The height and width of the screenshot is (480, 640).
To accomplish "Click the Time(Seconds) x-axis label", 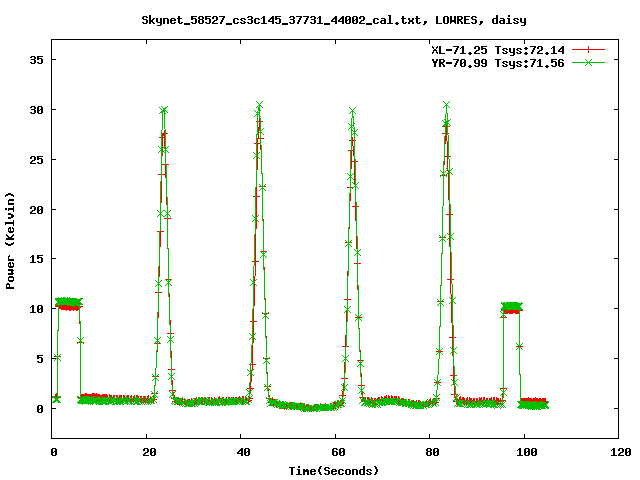I will [334, 471].
